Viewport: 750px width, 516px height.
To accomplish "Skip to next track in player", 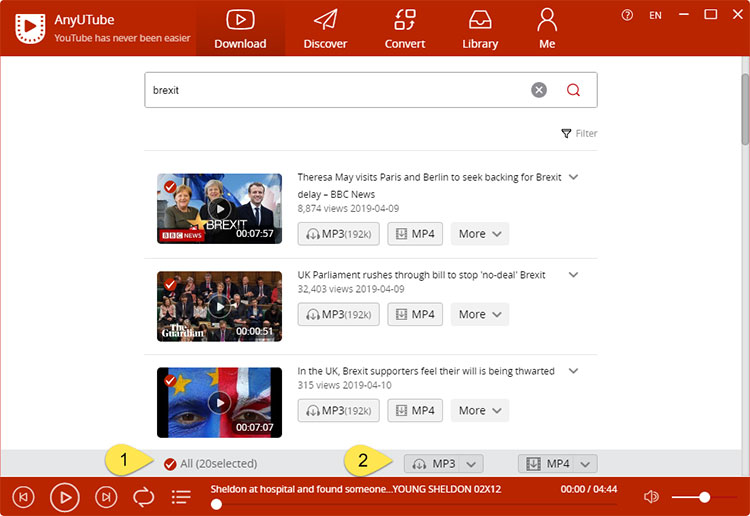I will point(106,497).
